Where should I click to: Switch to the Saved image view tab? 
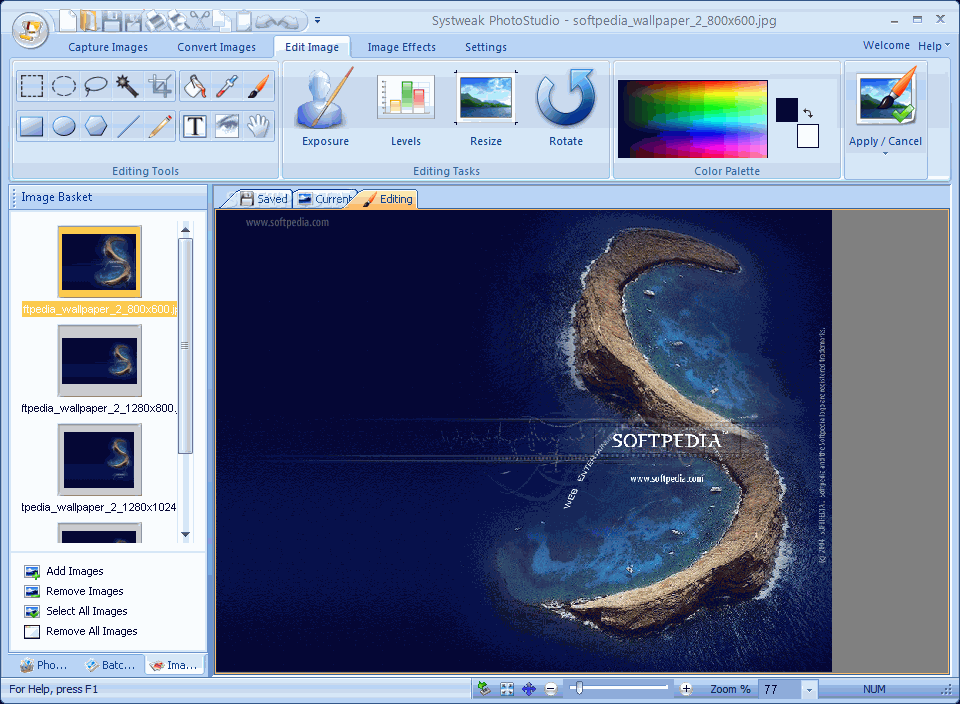[x=263, y=199]
